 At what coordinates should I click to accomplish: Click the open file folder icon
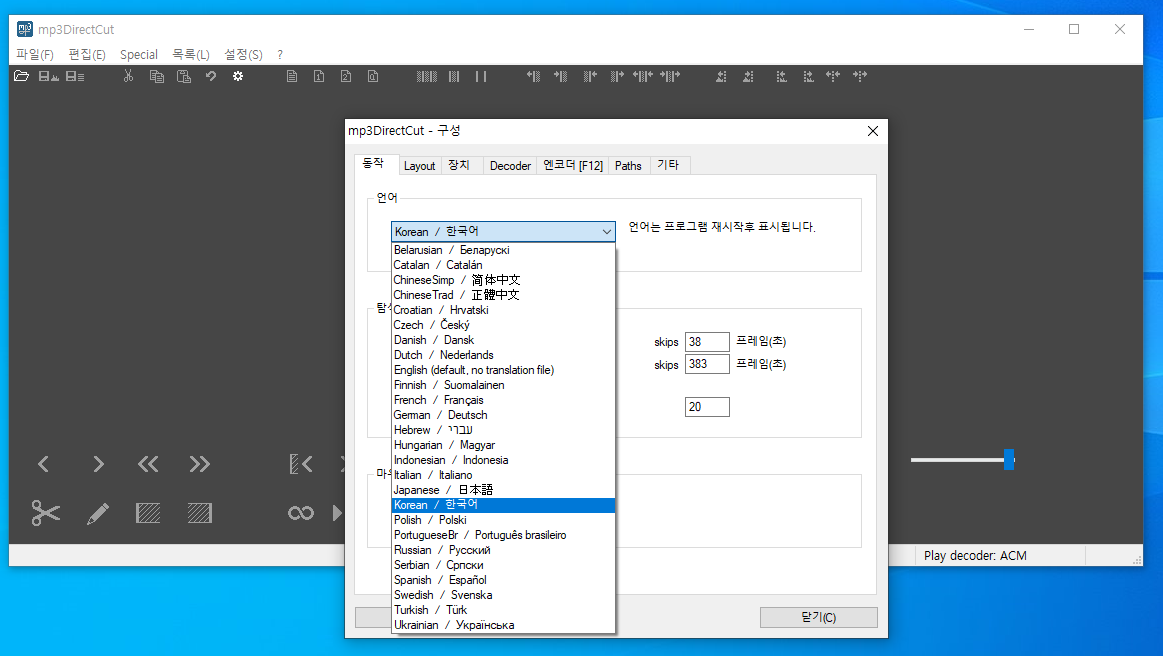[x=22, y=76]
